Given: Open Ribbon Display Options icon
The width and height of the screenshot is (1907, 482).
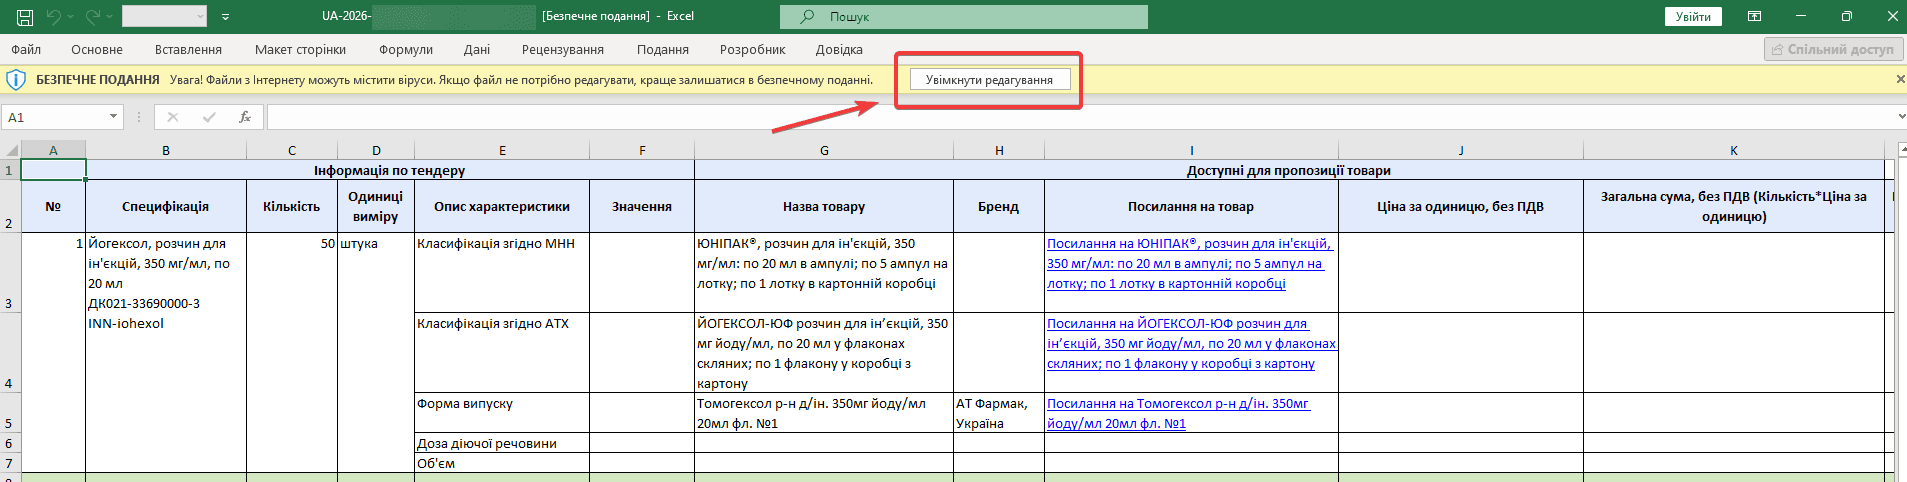Looking at the screenshot, I should (x=1754, y=16).
